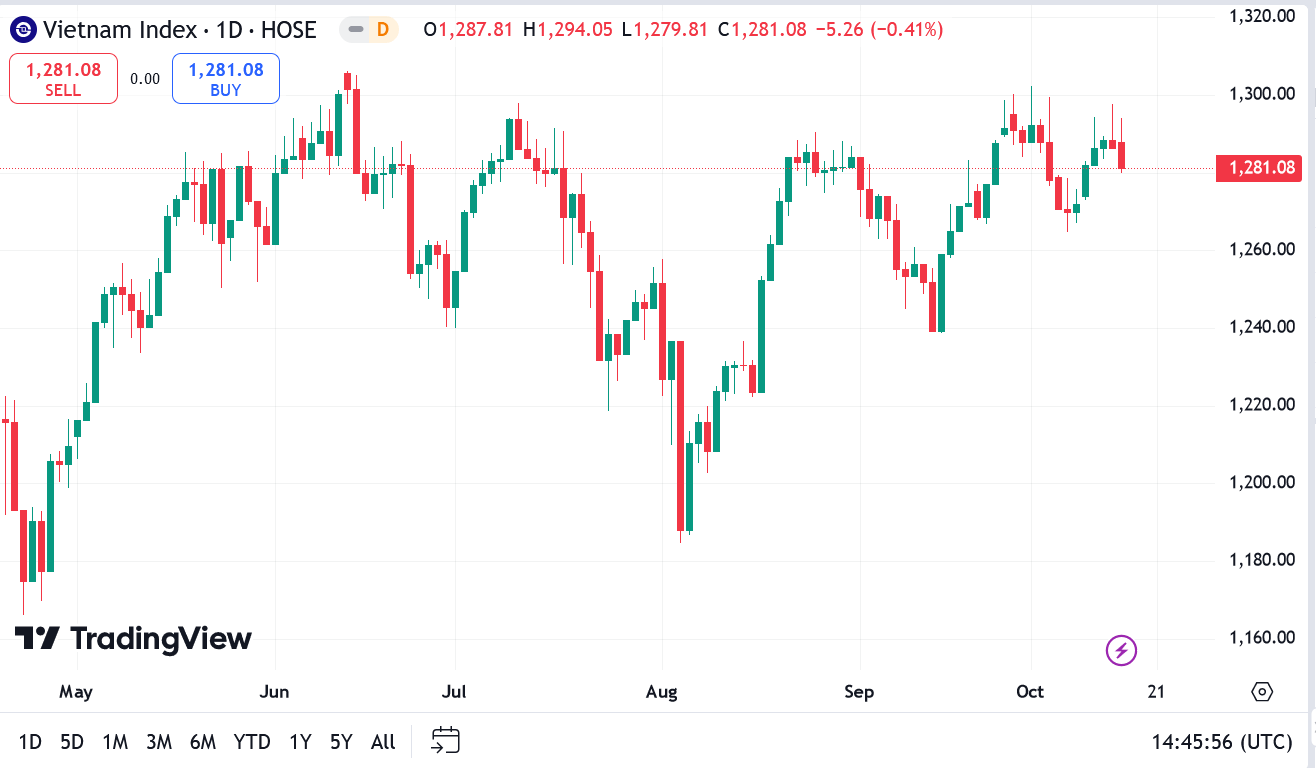The height and width of the screenshot is (768, 1316).
Task: Open the Go-to-date calendar icon
Action: (x=444, y=740)
